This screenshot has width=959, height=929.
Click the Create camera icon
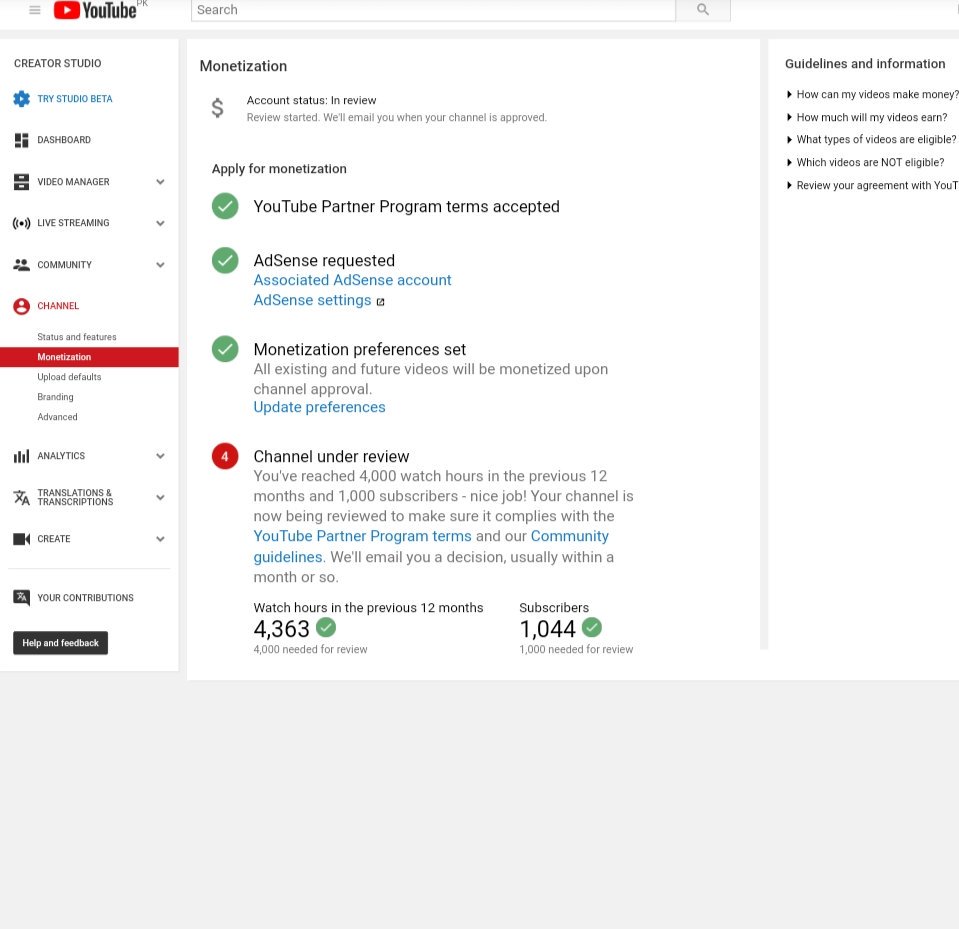click(21, 539)
